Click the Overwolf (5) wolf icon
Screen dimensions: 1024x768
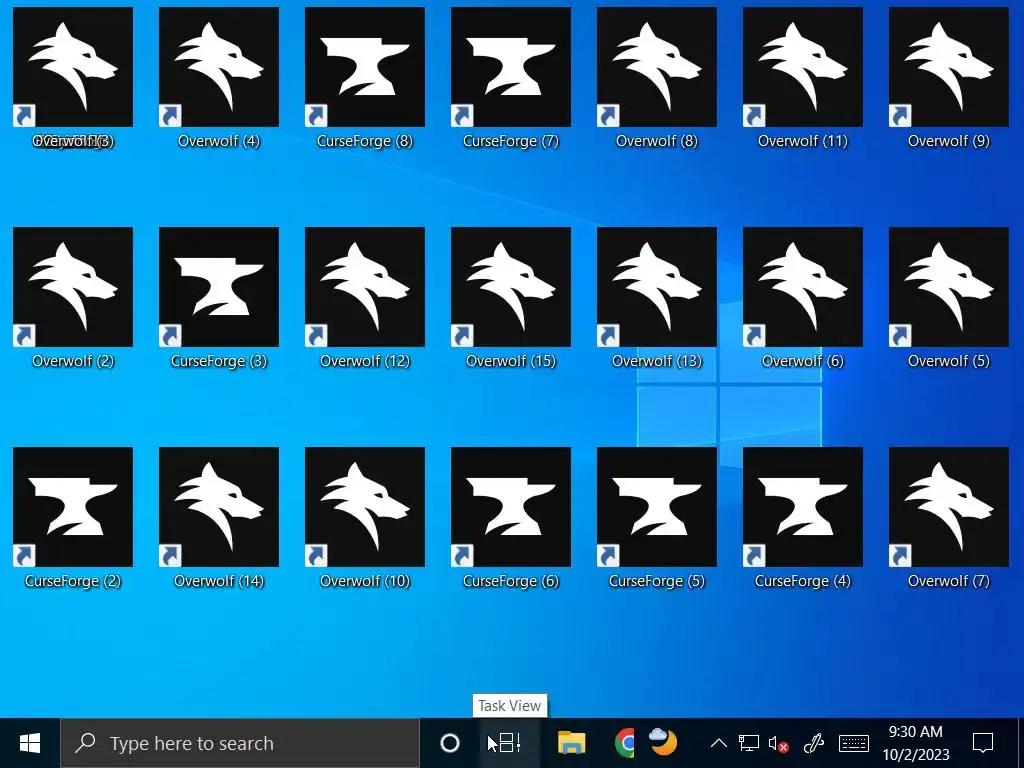(948, 287)
